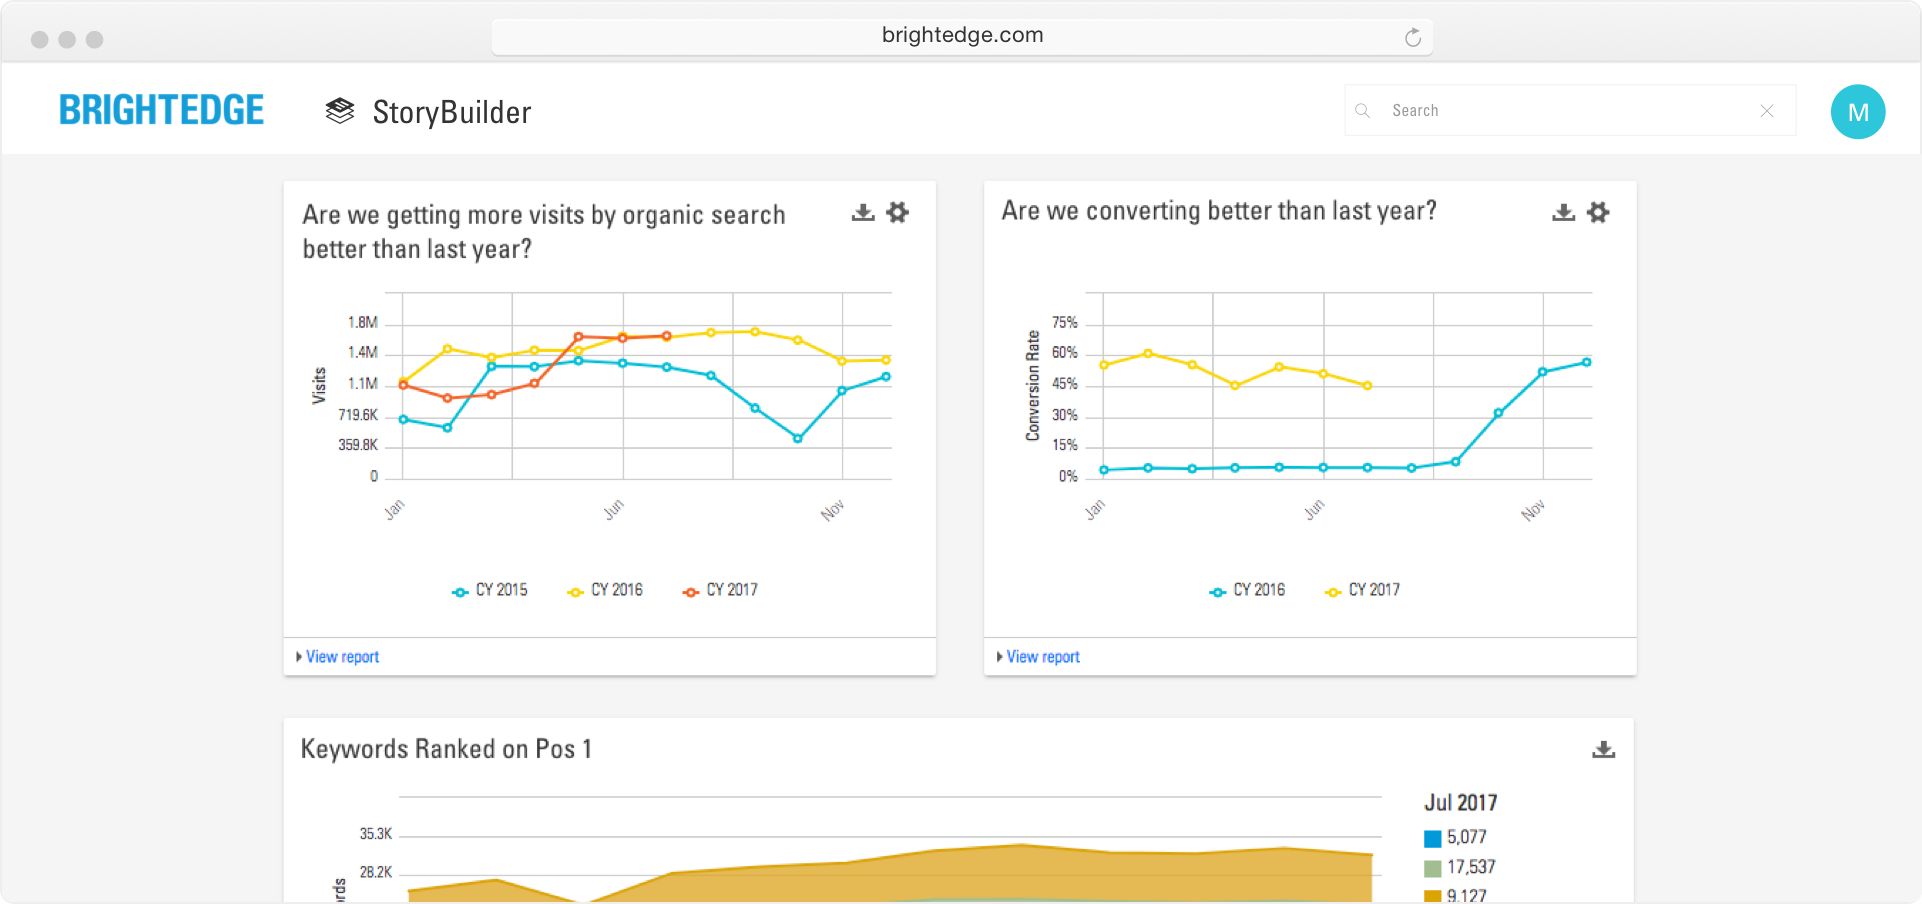Expand View report under organic visits chart
The height and width of the screenshot is (904, 1922).
338,657
